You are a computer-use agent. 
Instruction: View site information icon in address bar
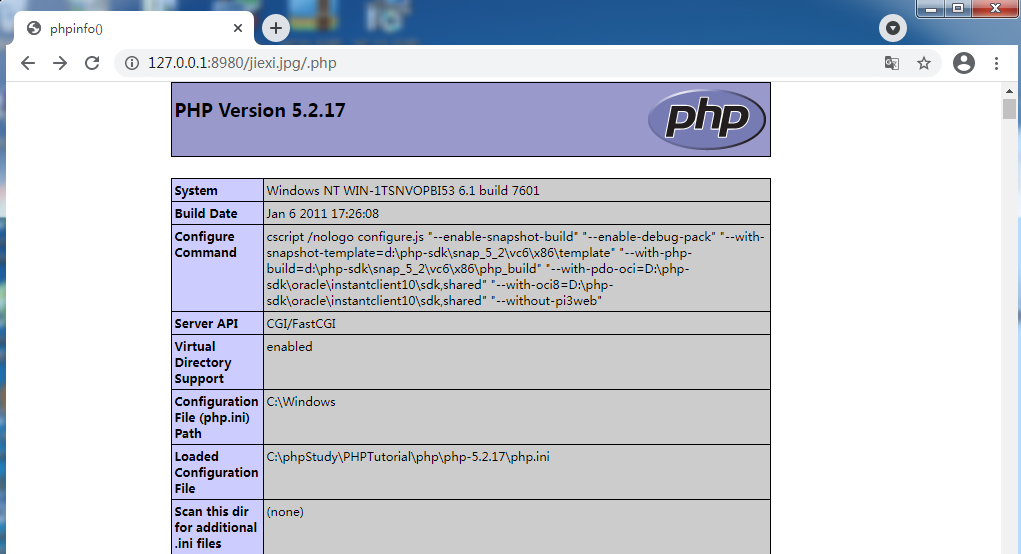click(x=132, y=63)
